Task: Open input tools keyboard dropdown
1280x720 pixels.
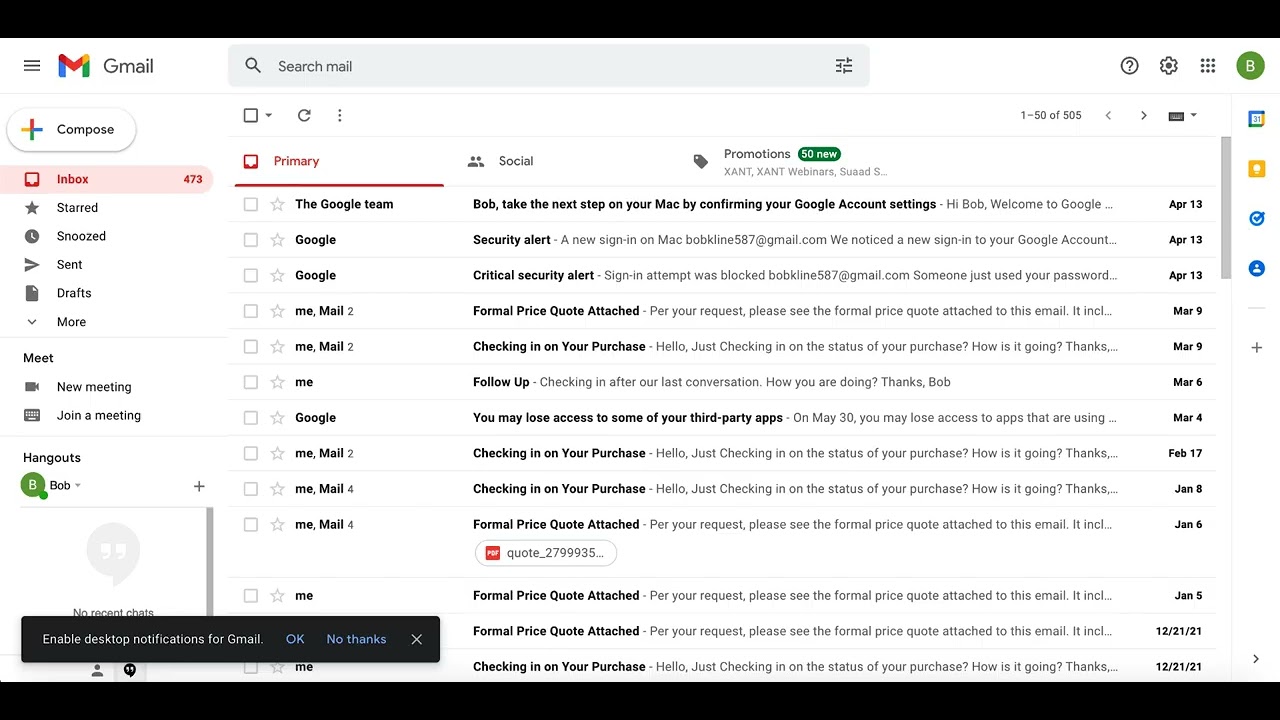Action: [x=1183, y=116]
